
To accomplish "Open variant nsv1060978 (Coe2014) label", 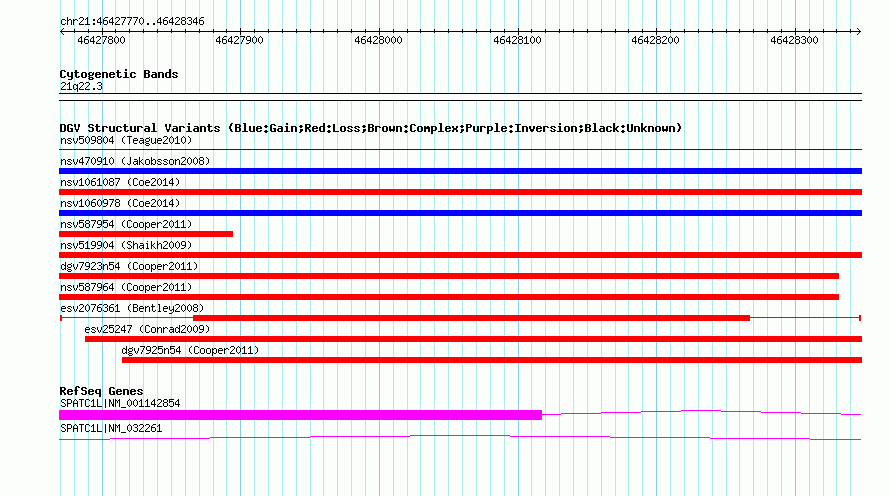I will [120, 203].
